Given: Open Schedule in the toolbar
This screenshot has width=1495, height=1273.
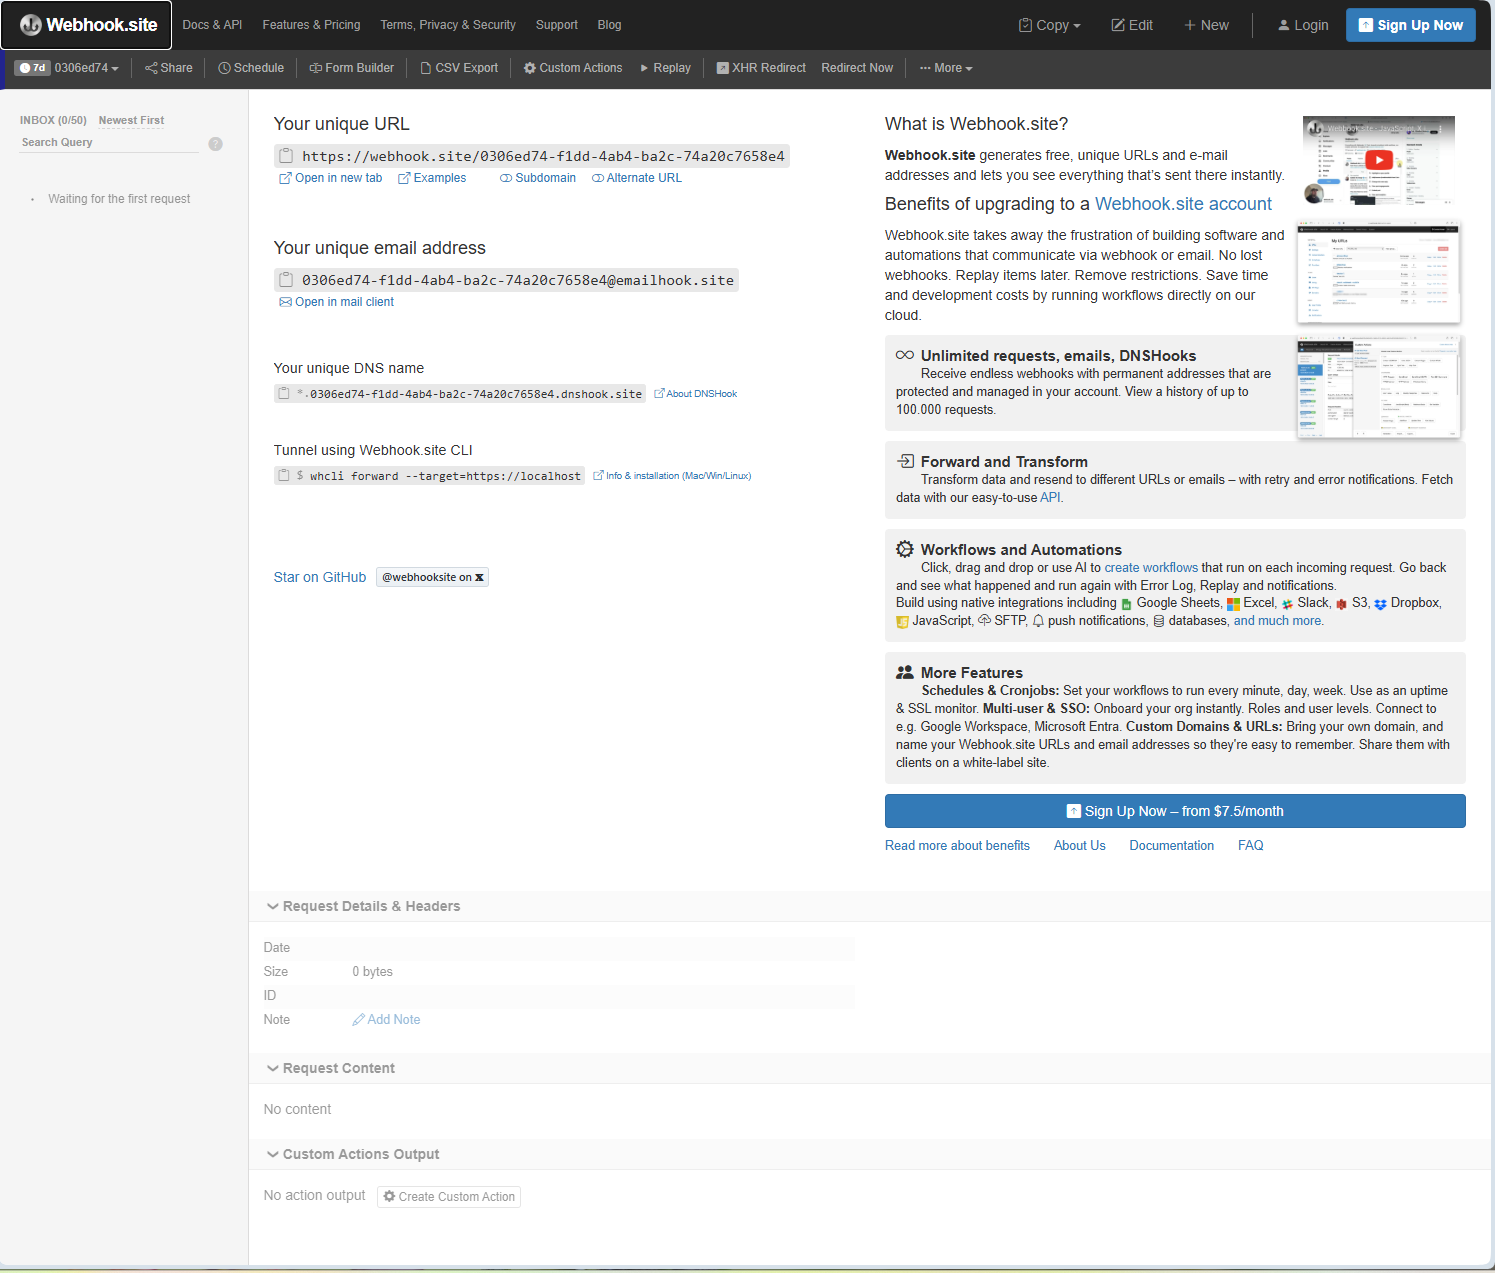Looking at the screenshot, I should click(251, 68).
